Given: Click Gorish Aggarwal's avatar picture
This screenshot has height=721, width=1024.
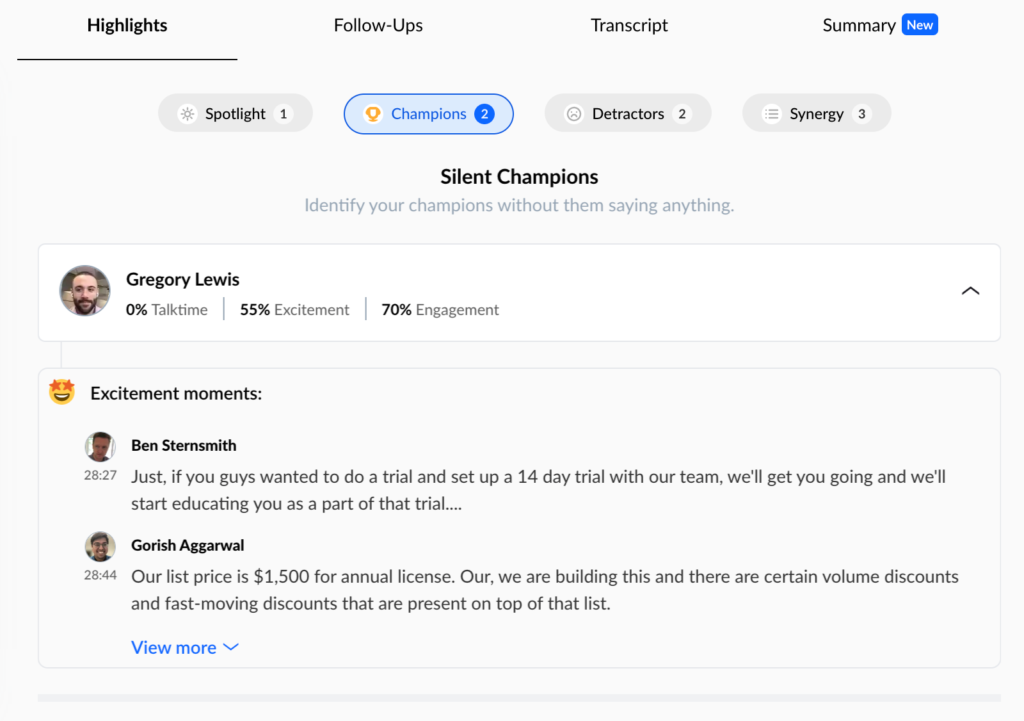Looking at the screenshot, I should 100,546.
